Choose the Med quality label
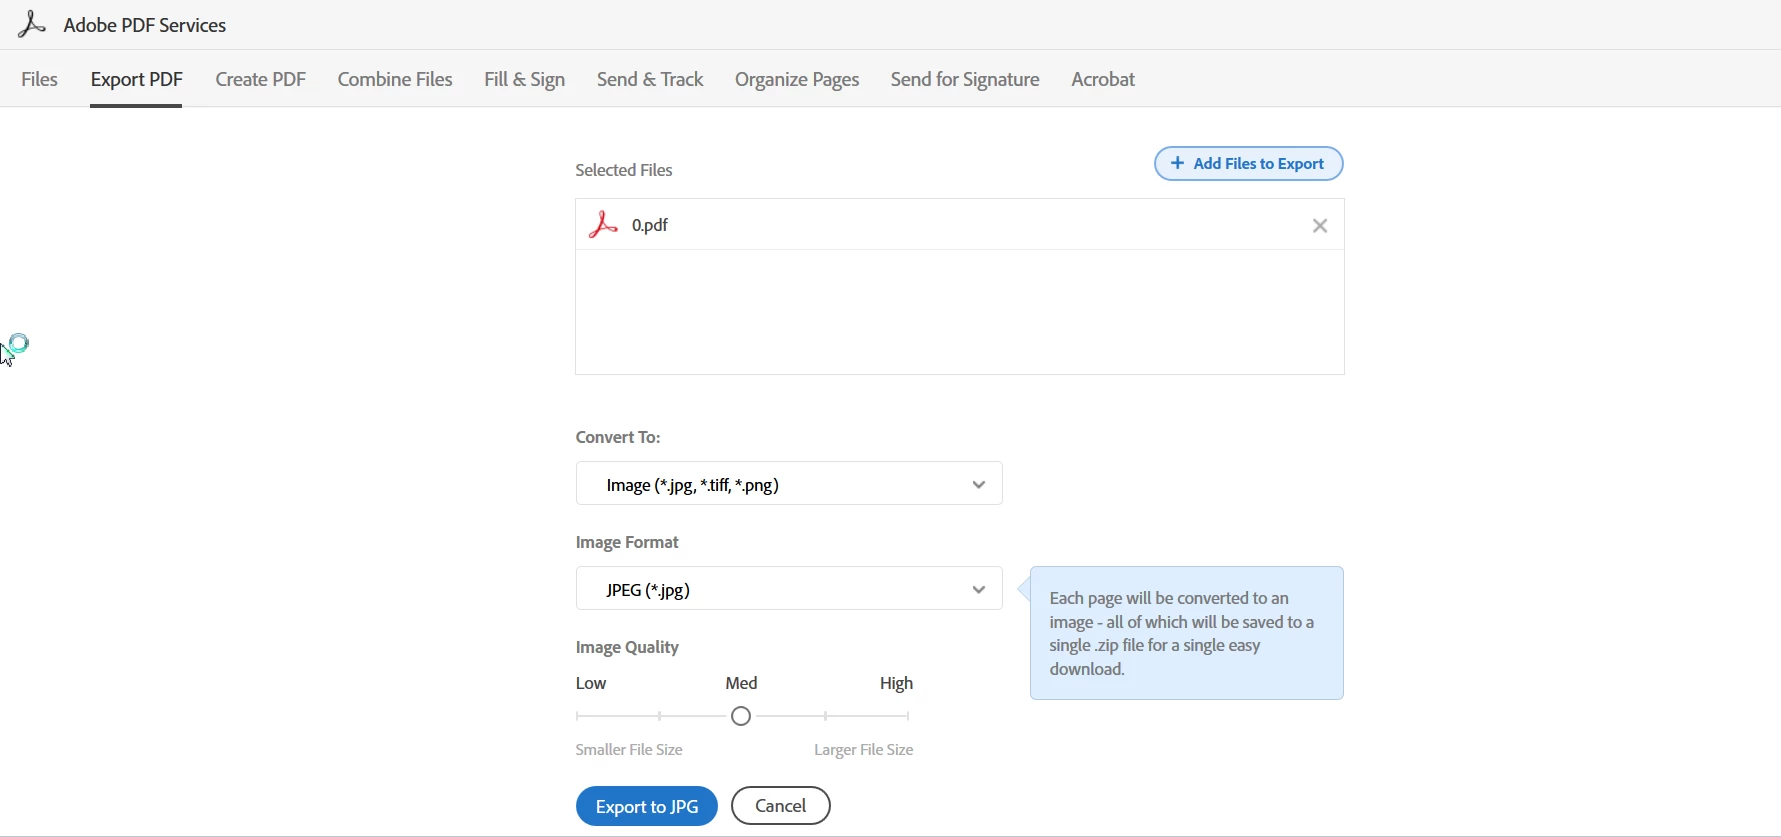 [742, 684]
